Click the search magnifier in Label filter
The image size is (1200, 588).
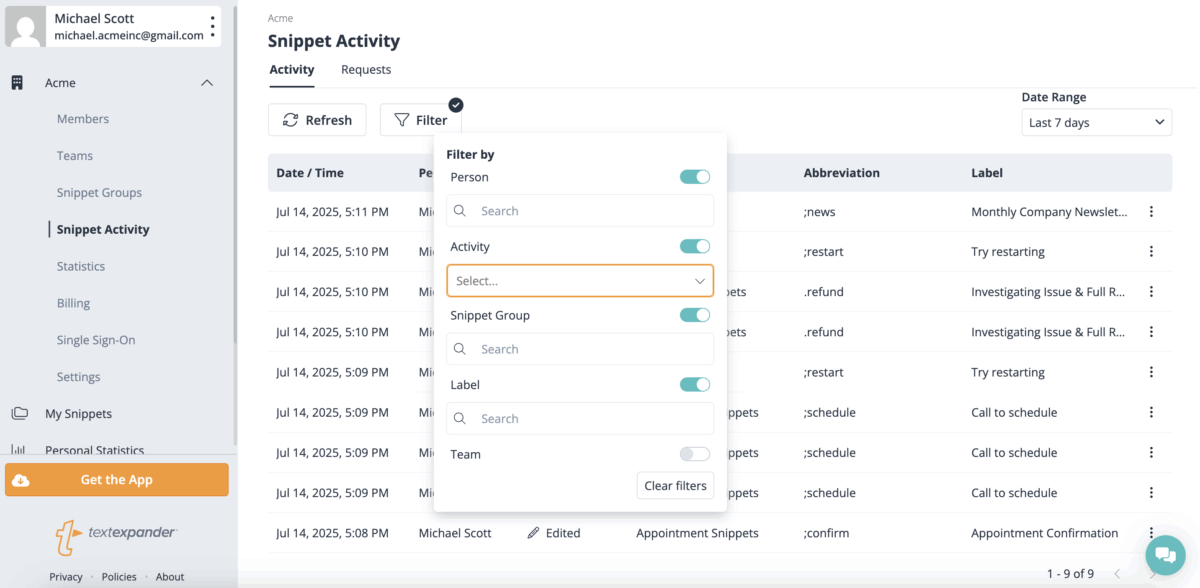click(460, 418)
